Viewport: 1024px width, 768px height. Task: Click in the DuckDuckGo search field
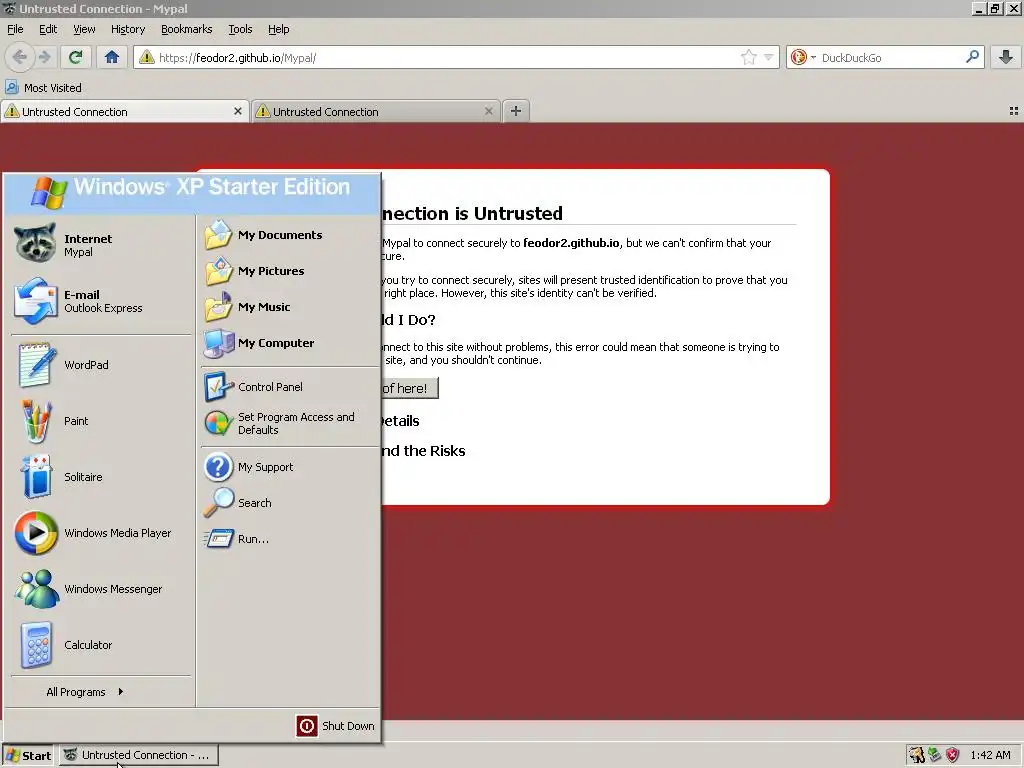tap(891, 57)
